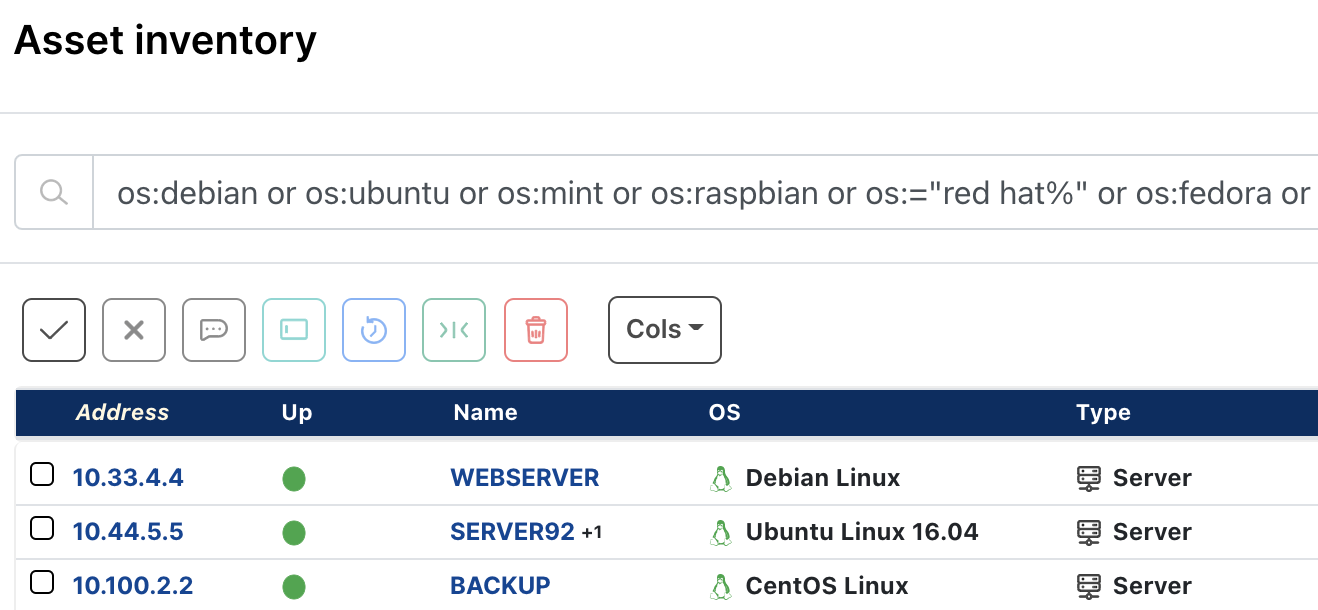Viewport: 1318px width, 610px height.
Task: Open the Cols dropdown
Action: tap(664, 329)
